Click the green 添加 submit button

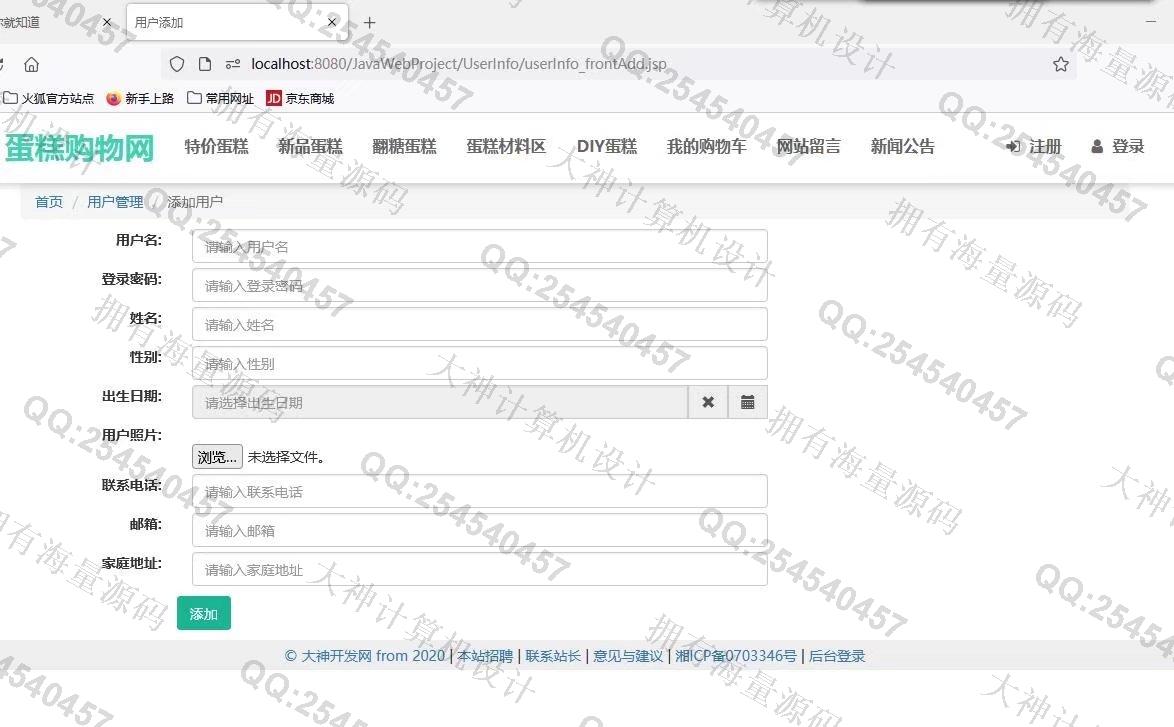[204, 613]
